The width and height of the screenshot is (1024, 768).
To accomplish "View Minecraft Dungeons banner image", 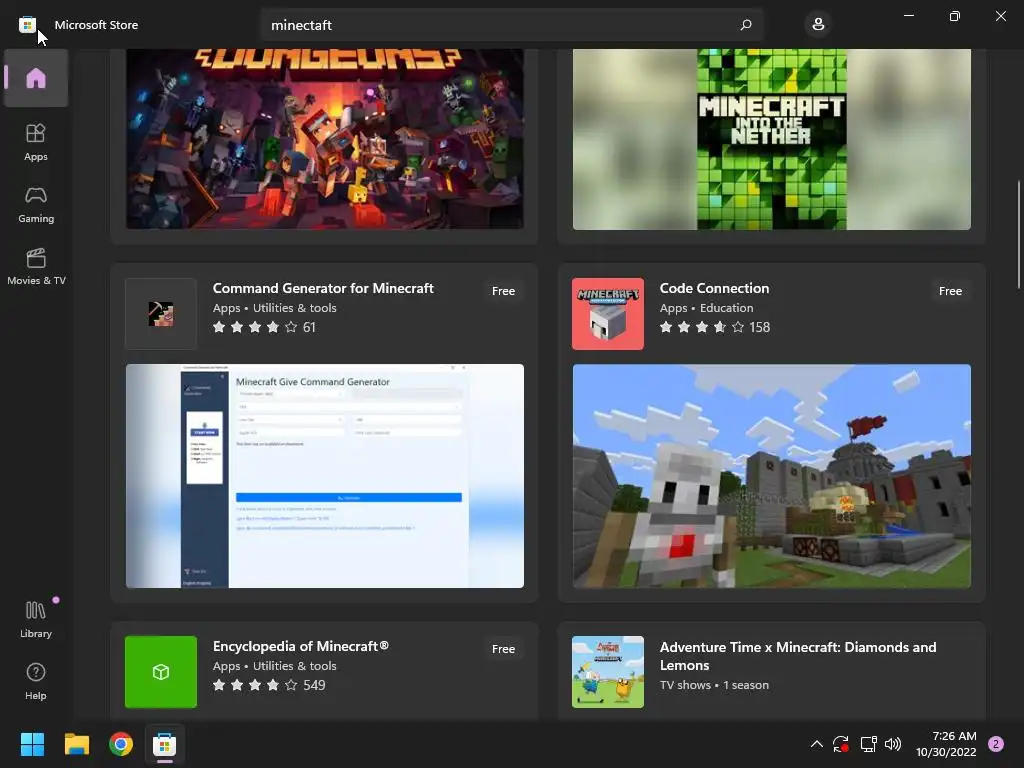I will pos(325,139).
